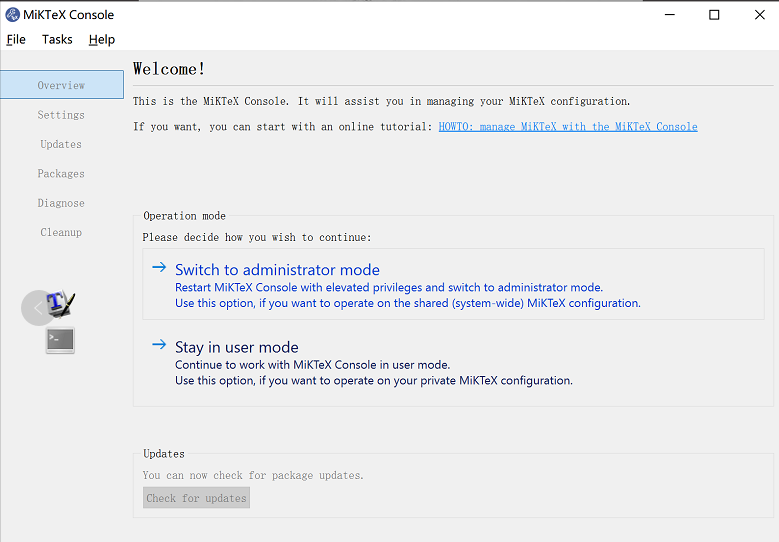Choose Stay in user mode
The width and height of the screenshot is (779, 542).
(x=453, y=363)
